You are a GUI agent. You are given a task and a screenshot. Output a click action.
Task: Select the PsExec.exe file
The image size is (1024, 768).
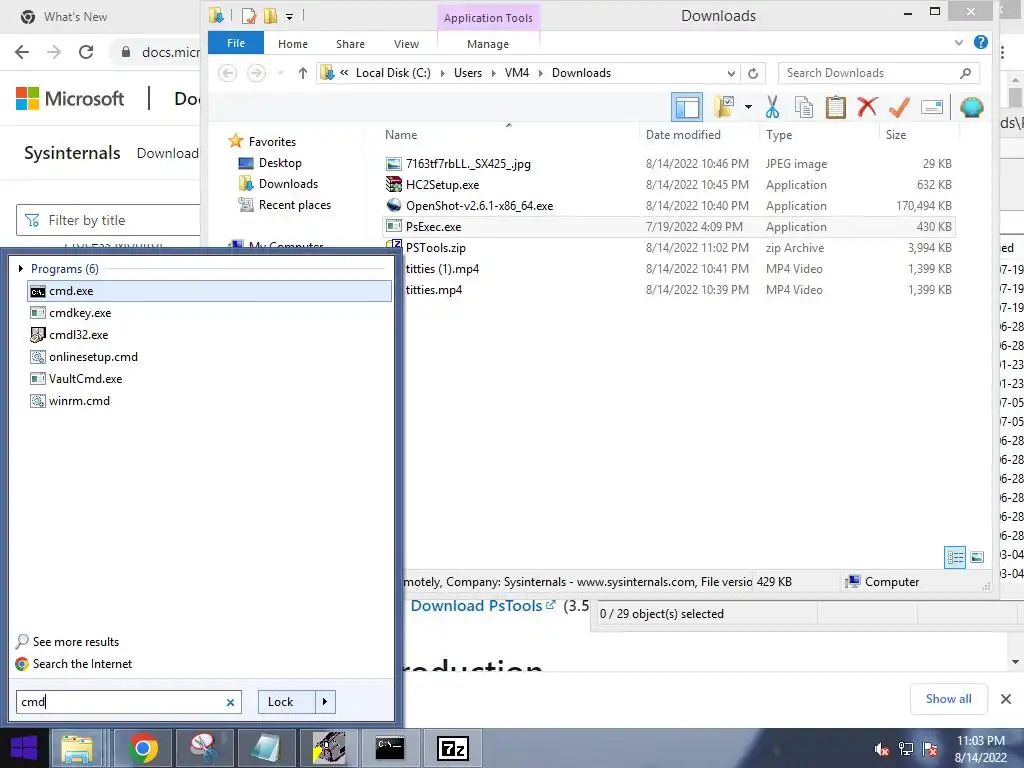[669, 227]
